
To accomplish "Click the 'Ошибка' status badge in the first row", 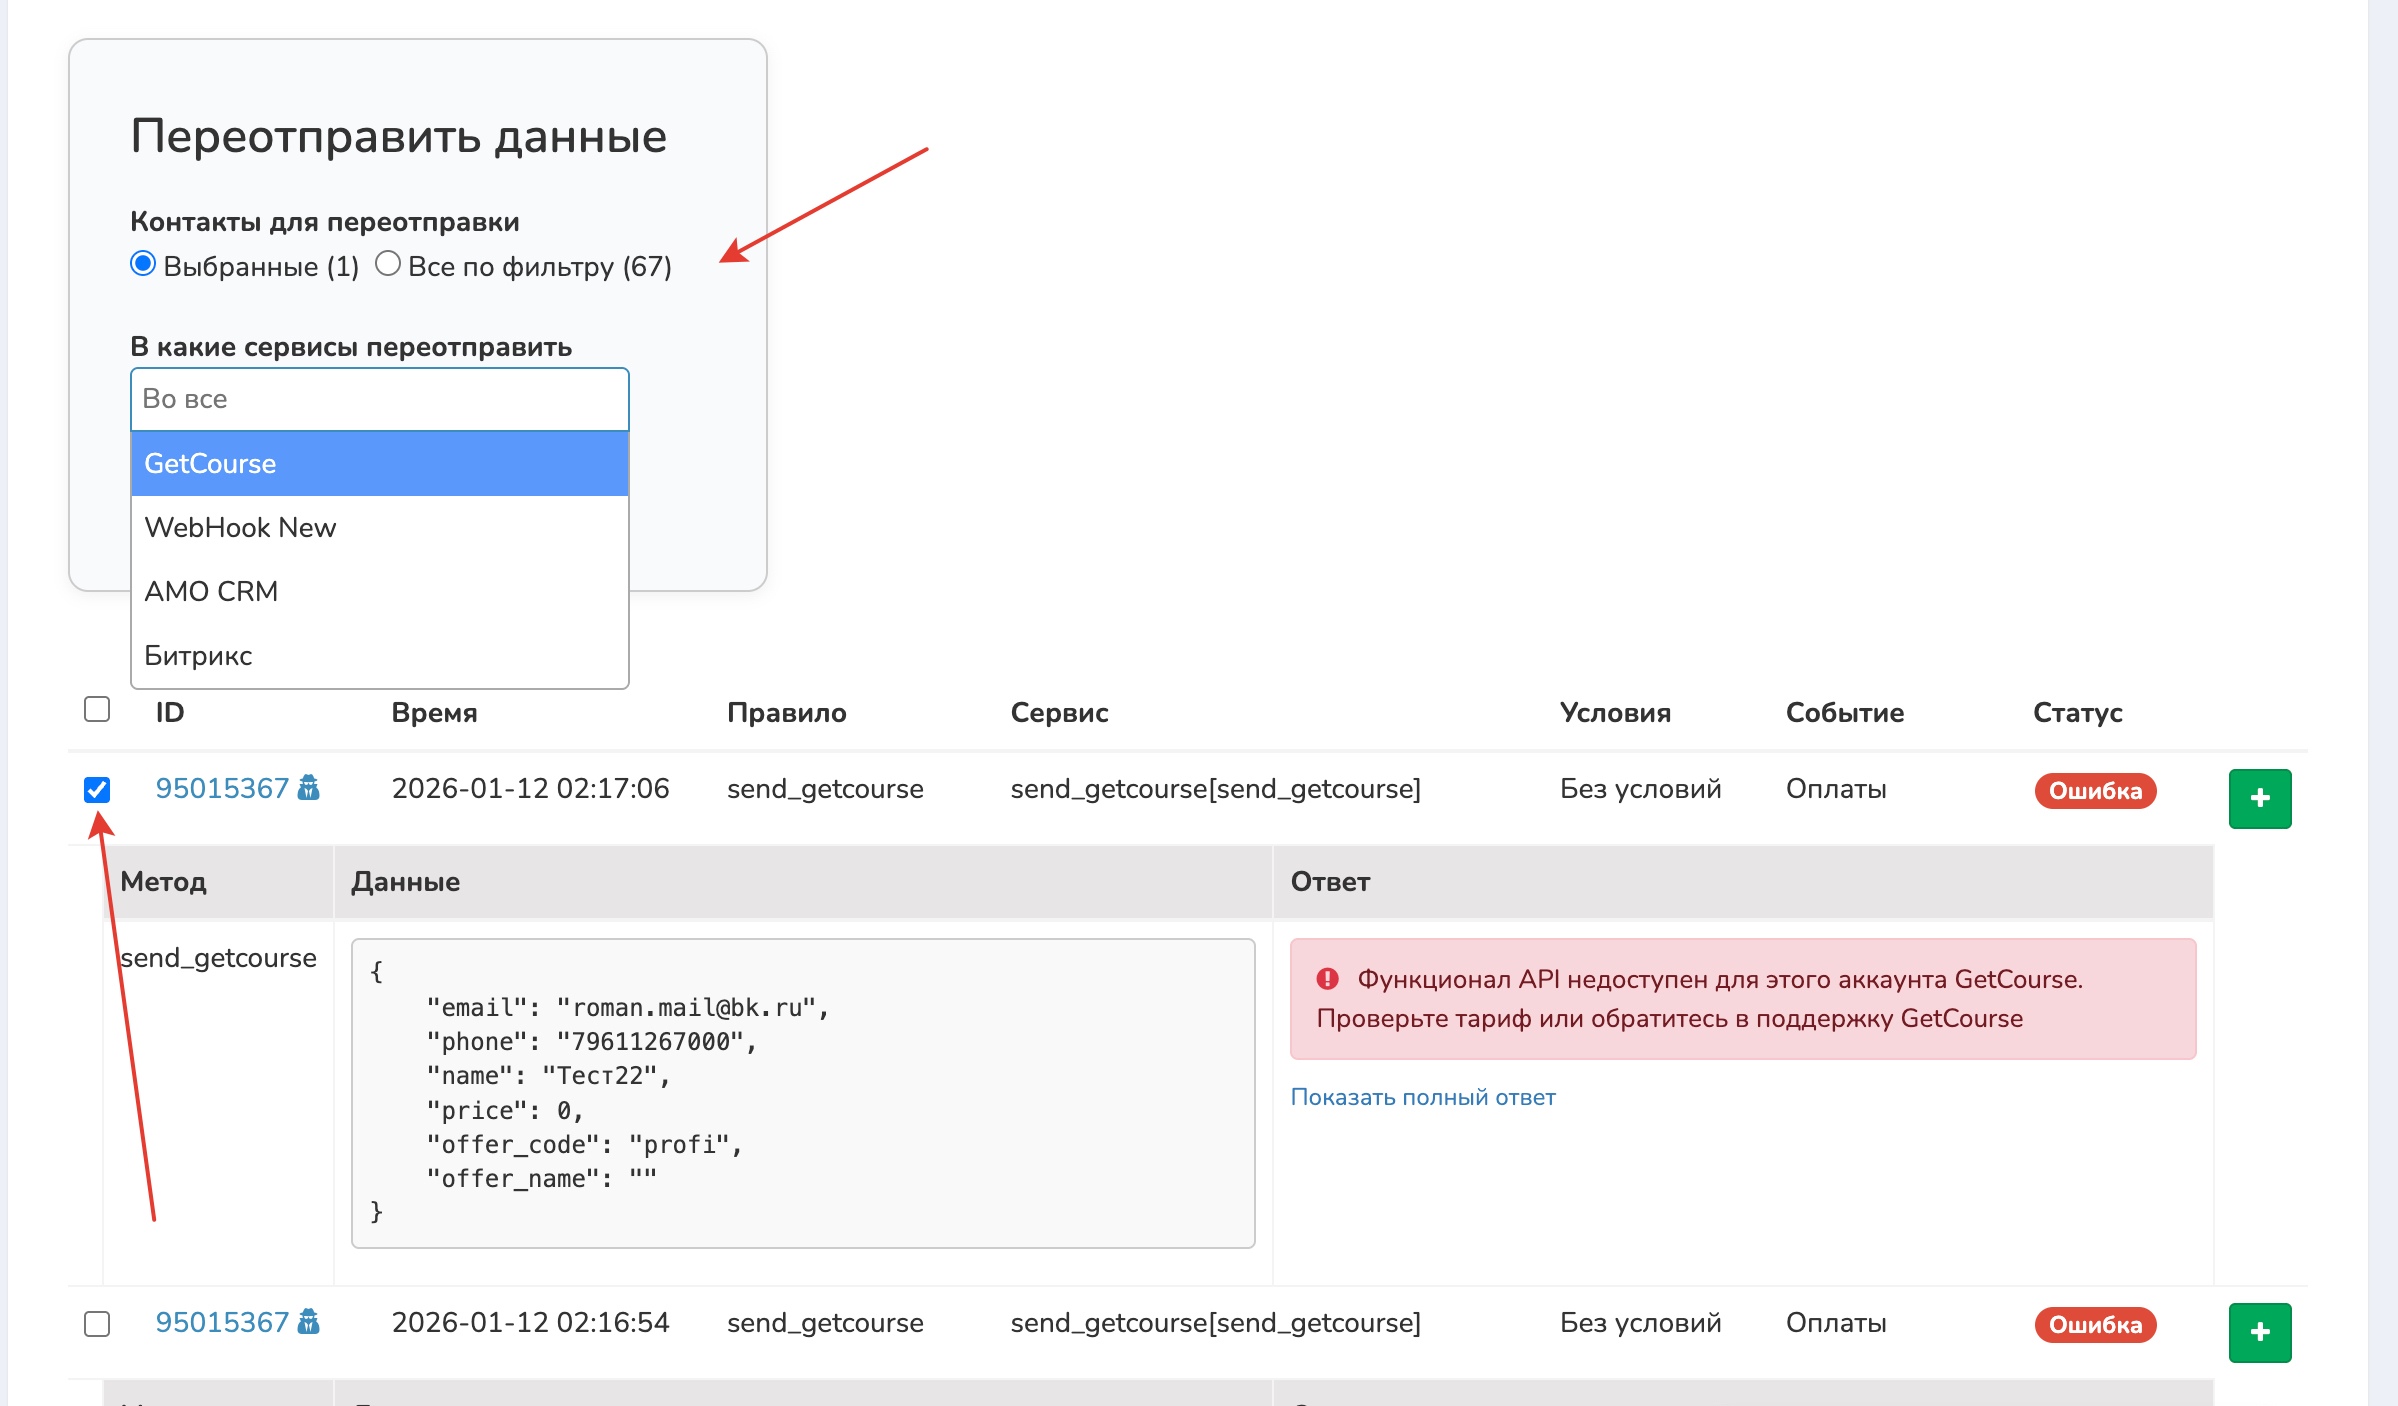I will (2095, 791).
